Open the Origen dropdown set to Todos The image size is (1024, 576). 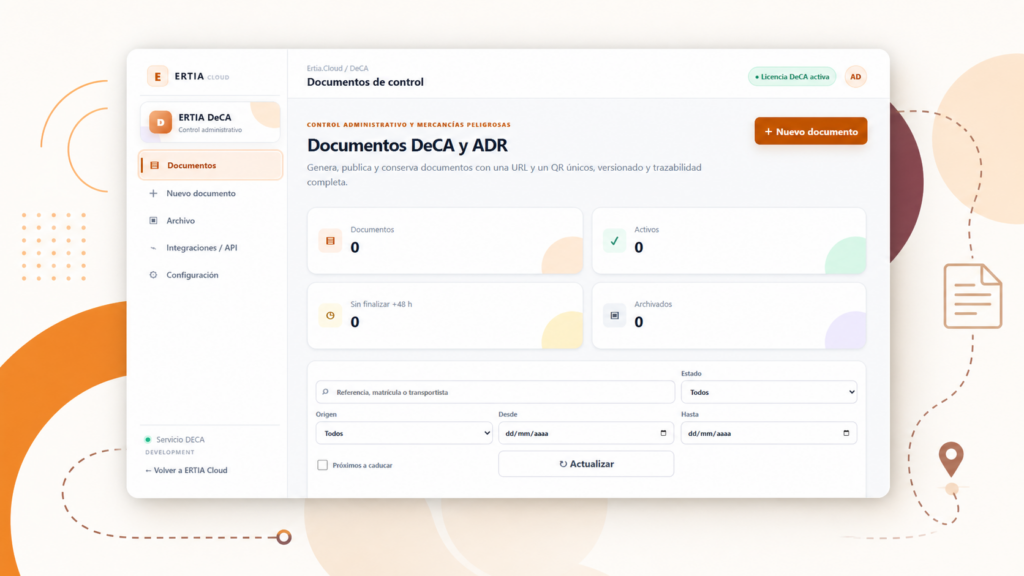[404, 433]
